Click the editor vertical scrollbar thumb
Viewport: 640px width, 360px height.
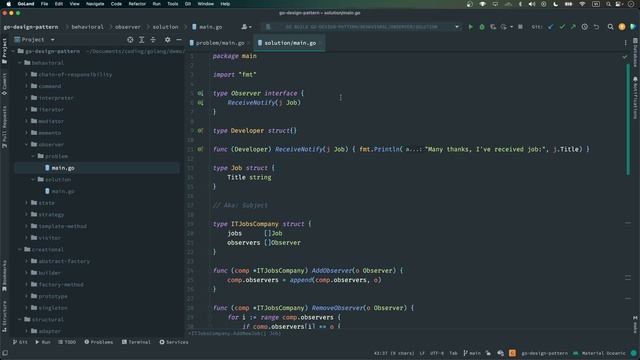click(x=628, y=119)
